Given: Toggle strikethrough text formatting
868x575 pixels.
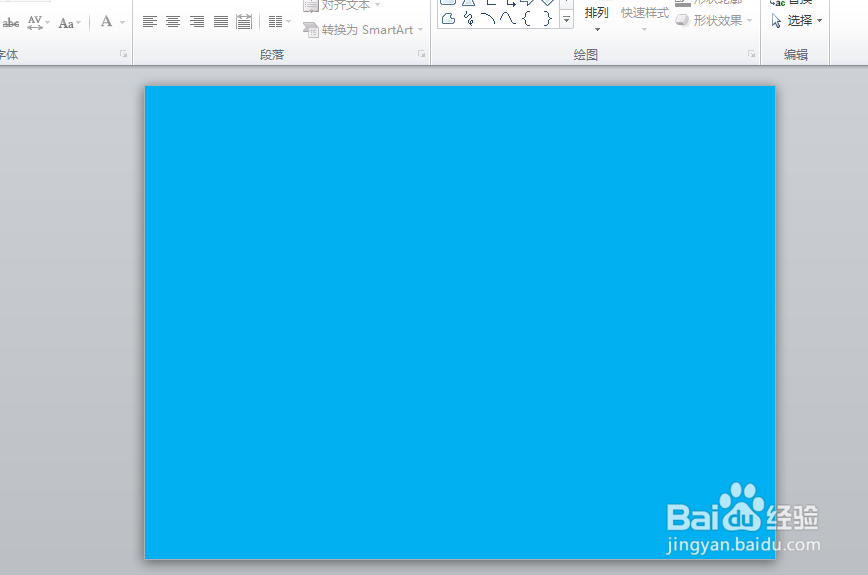Looking at the screenshot, I should point(11,23).
